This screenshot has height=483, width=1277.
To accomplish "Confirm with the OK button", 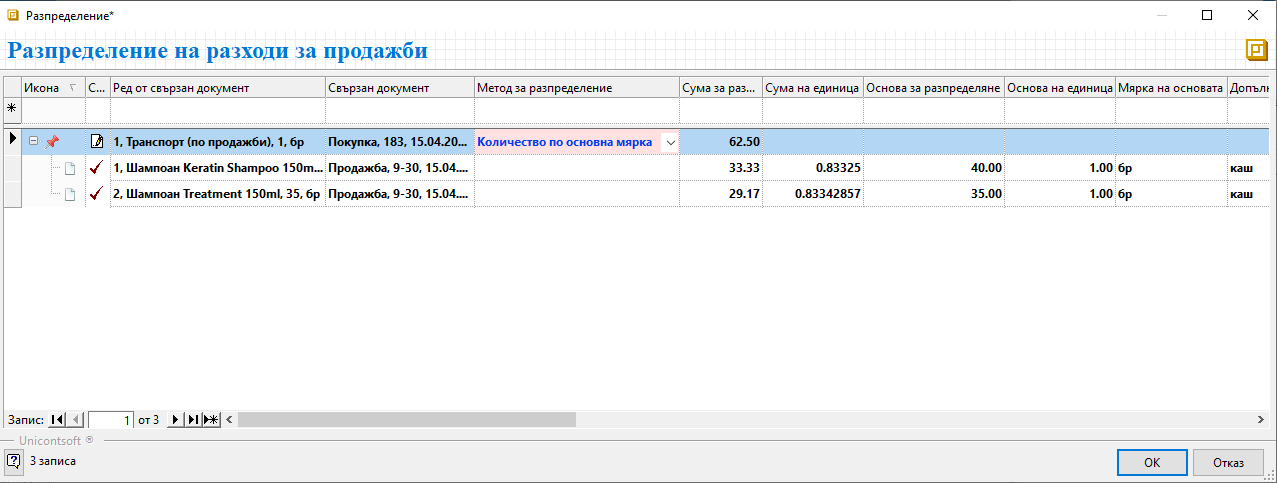I will click(1151, 462).
